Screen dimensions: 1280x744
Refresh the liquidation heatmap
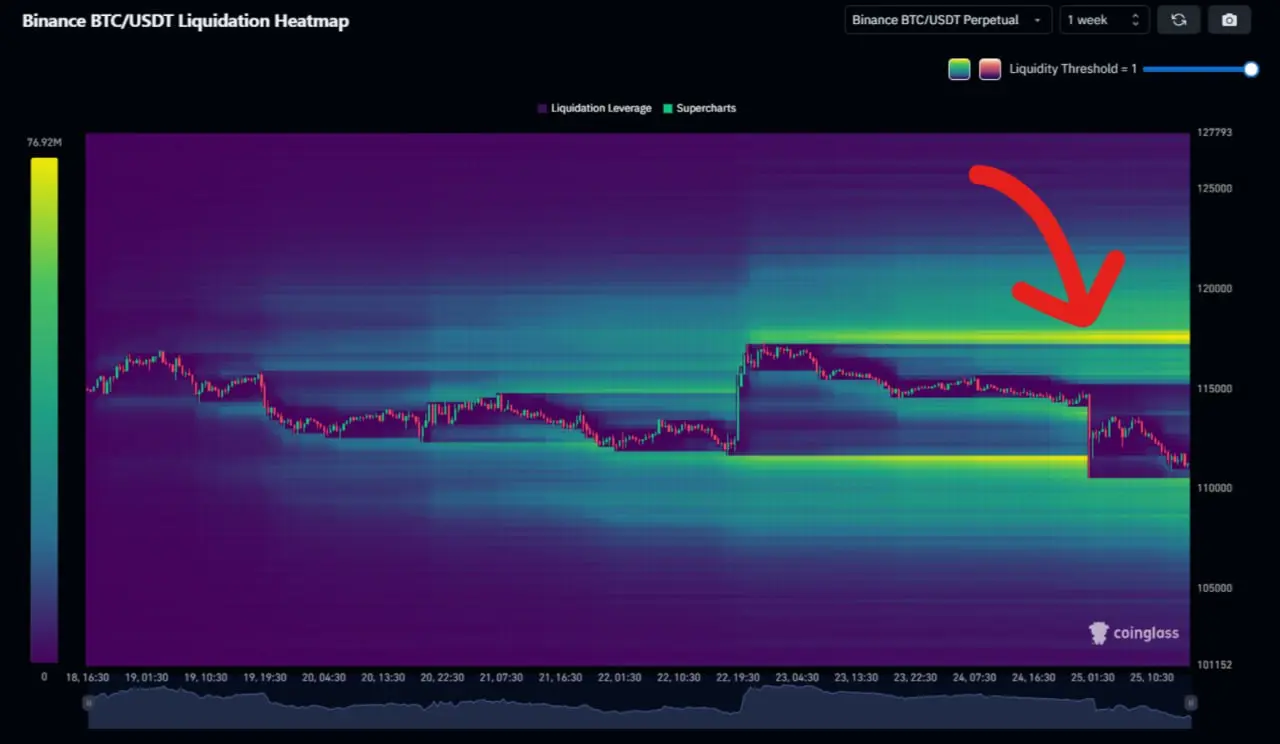coord(1179,20)
